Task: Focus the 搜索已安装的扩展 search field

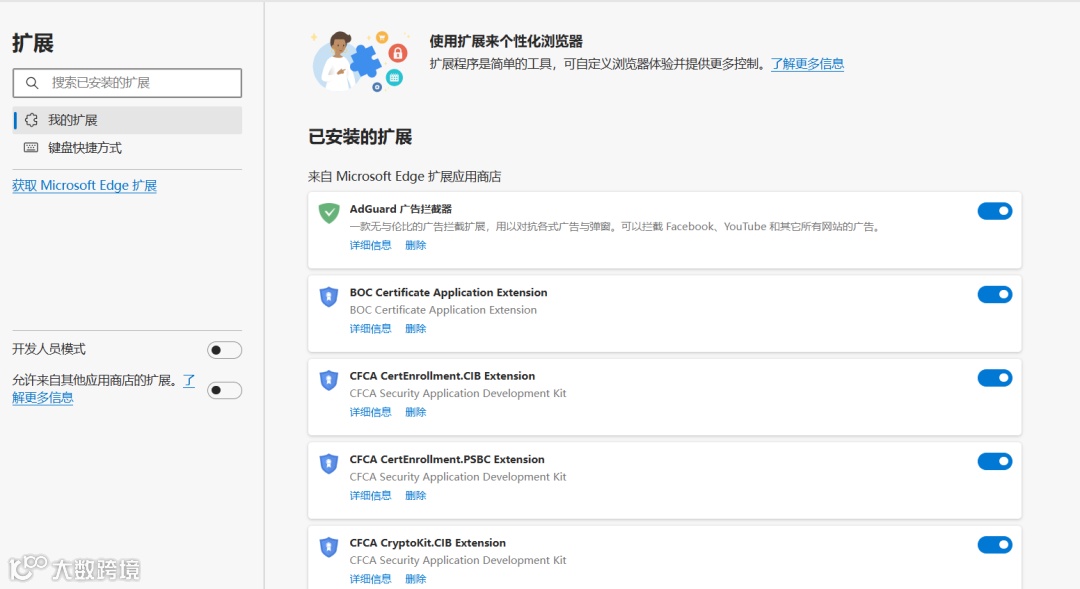Action: tap(127, 83)
